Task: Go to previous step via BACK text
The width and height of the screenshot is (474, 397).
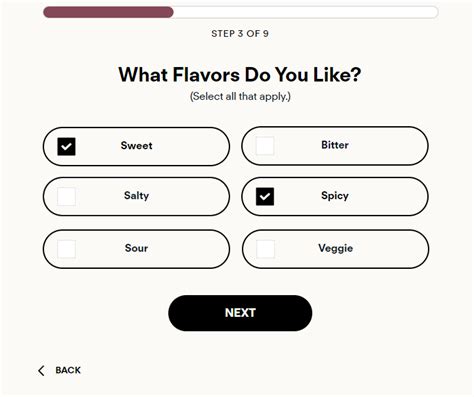Action: 68,370
